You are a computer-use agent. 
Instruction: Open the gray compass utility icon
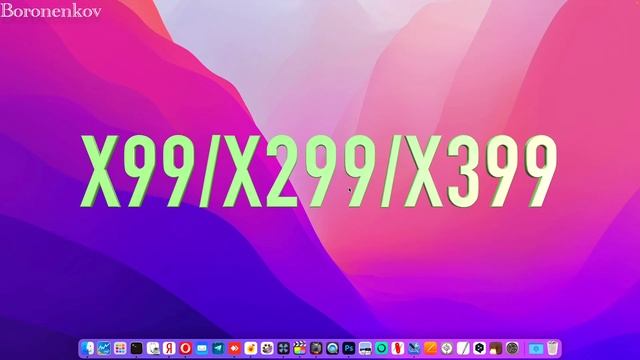click(x=447, y=348)
